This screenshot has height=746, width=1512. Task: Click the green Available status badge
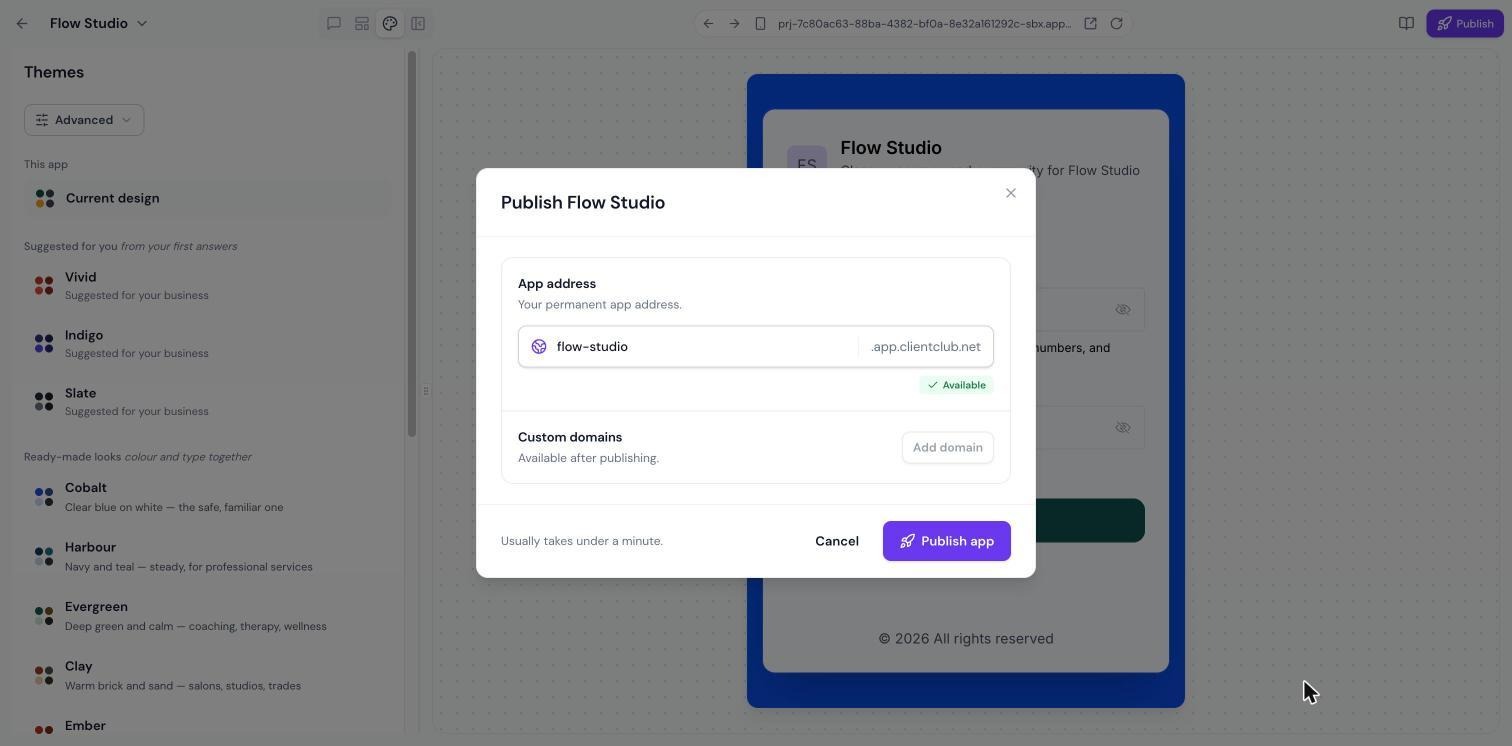click(x=956, y=385)
